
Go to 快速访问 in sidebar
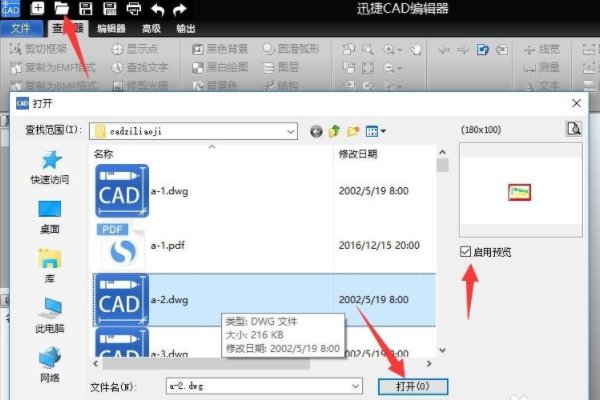tap(50, 167)
